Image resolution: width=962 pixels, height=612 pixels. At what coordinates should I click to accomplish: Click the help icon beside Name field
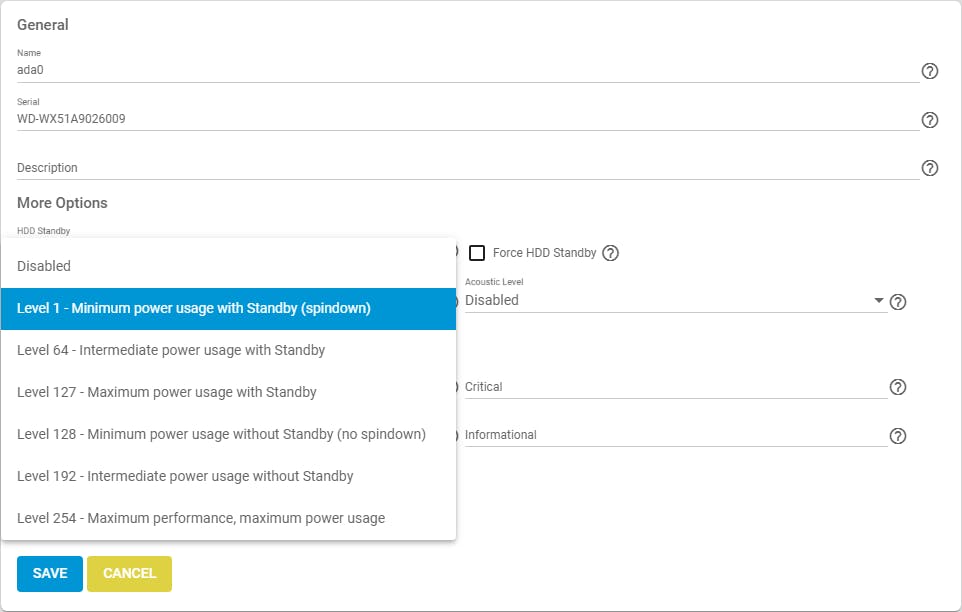929,71
